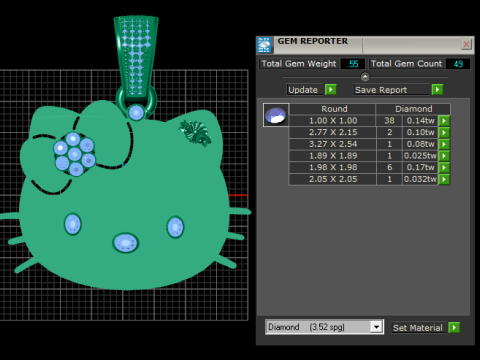Collapse the panel using the round arrow

pyautogui.click(x=365, y=77)
